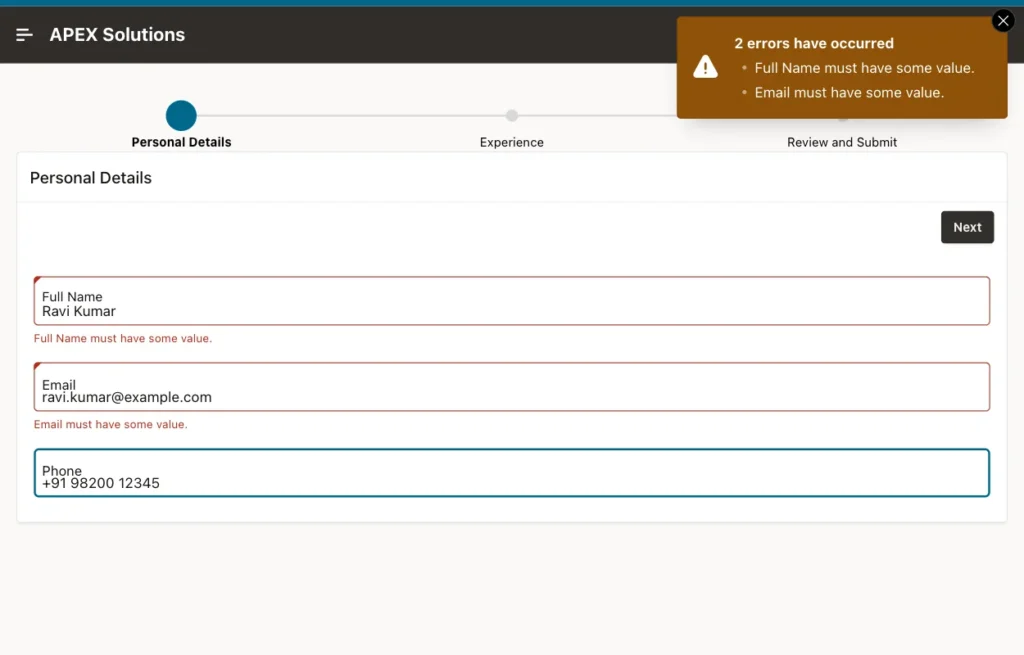Focus the Email input field
This screenshot has width=1024, height=655.
512,387
